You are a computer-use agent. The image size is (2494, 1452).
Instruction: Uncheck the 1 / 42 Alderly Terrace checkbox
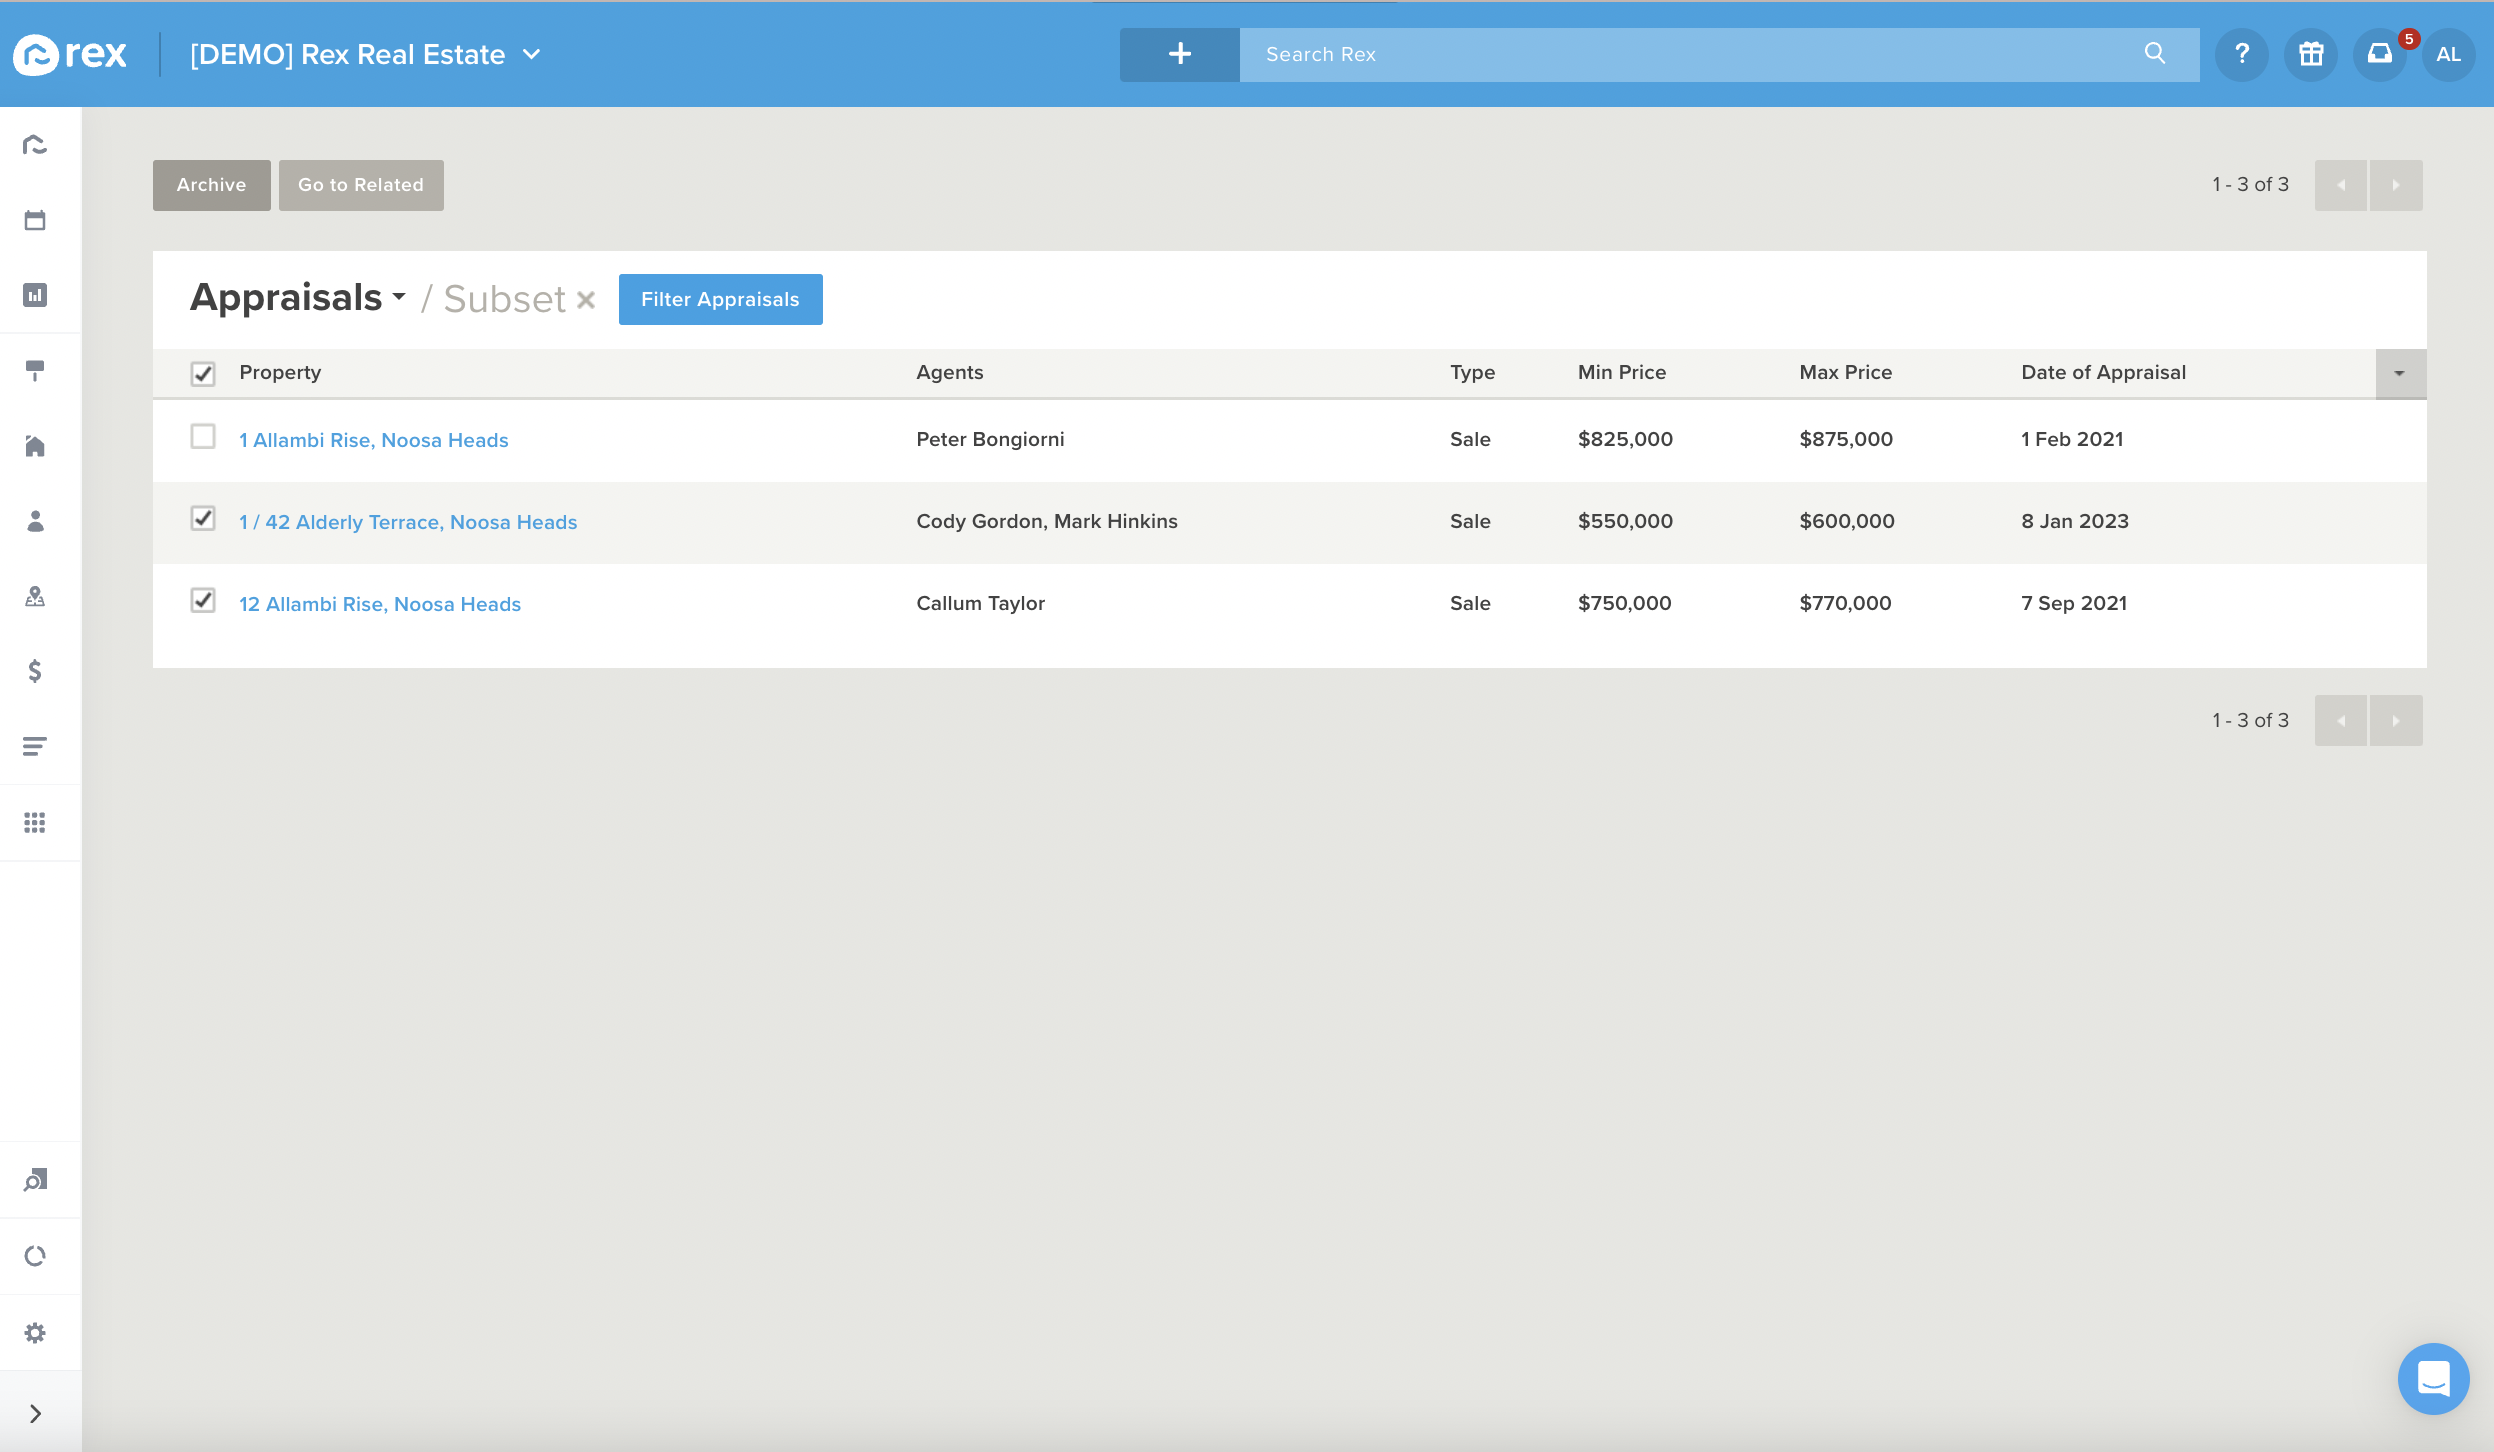click(203, 518)
